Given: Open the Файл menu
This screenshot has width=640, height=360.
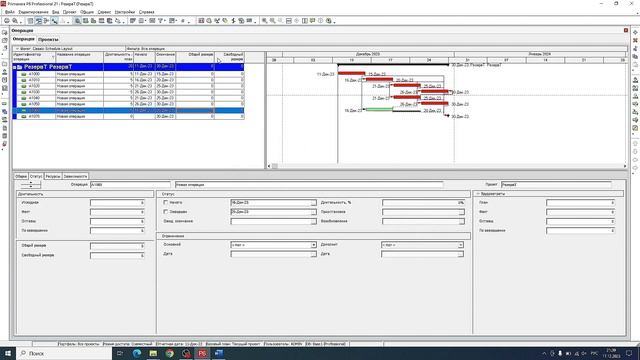Looking at the screenshot, I should (9, 12).
